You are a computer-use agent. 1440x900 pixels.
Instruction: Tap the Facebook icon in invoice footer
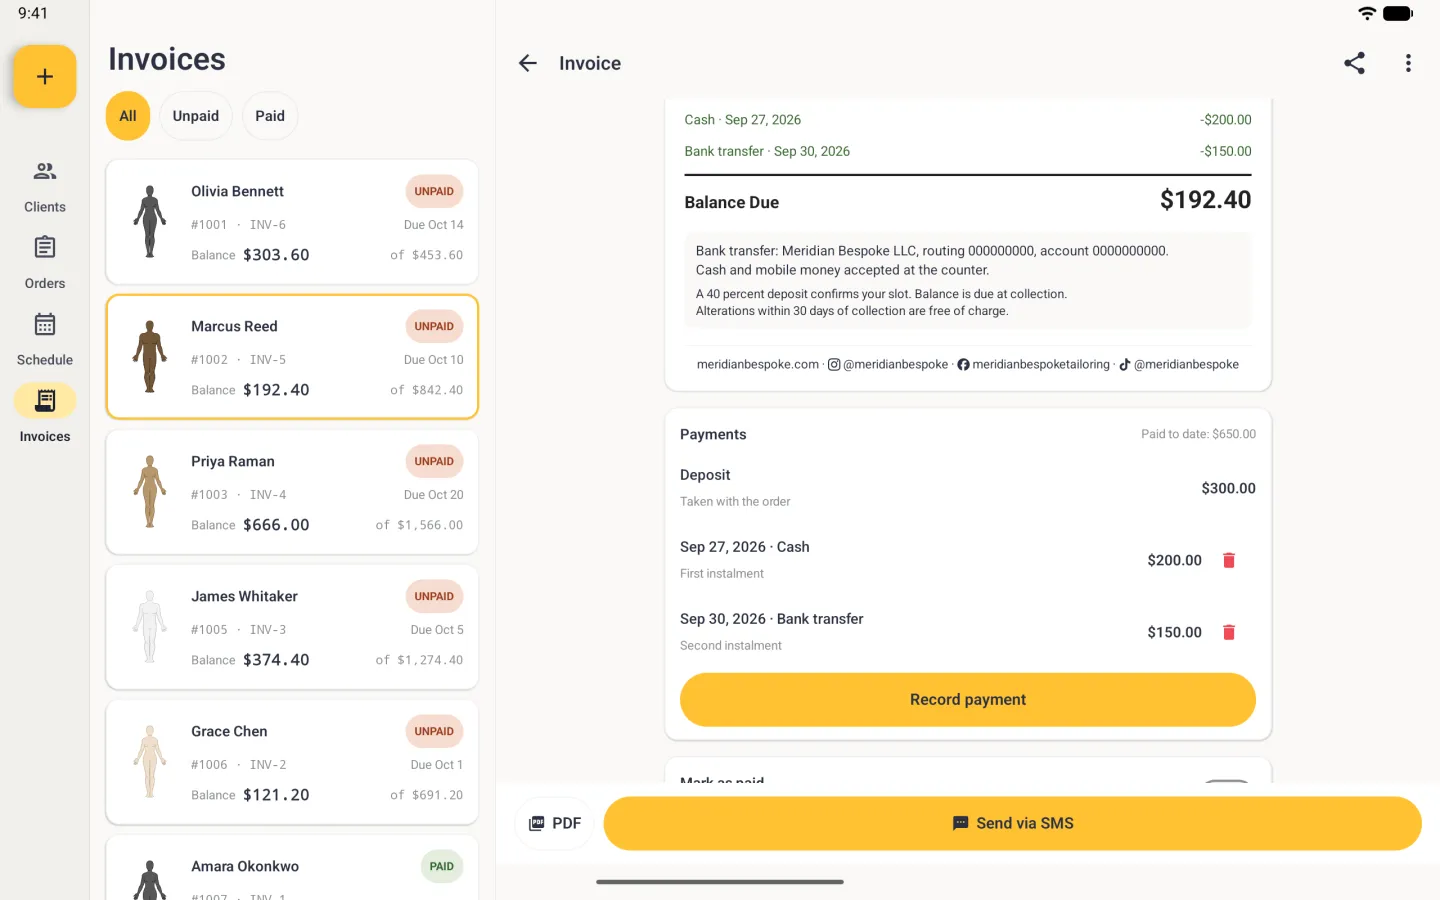tap(963, 365)
